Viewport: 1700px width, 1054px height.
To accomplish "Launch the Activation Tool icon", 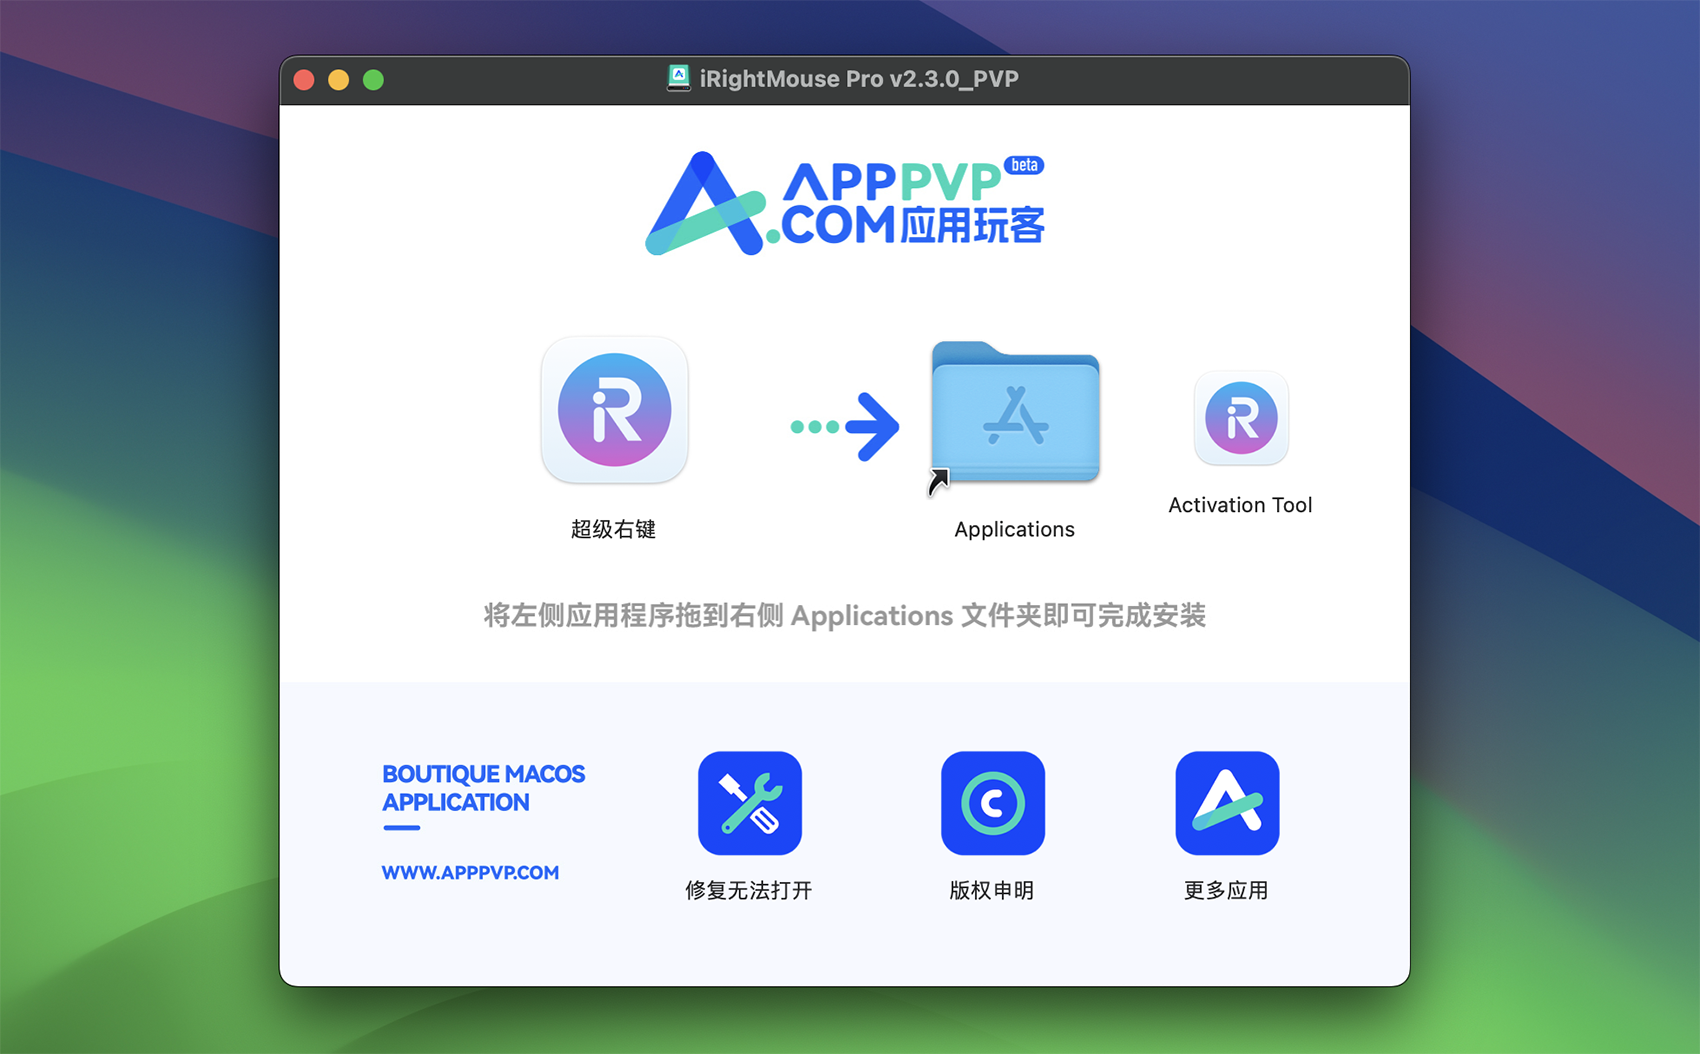I will (x=1241, y=418).
